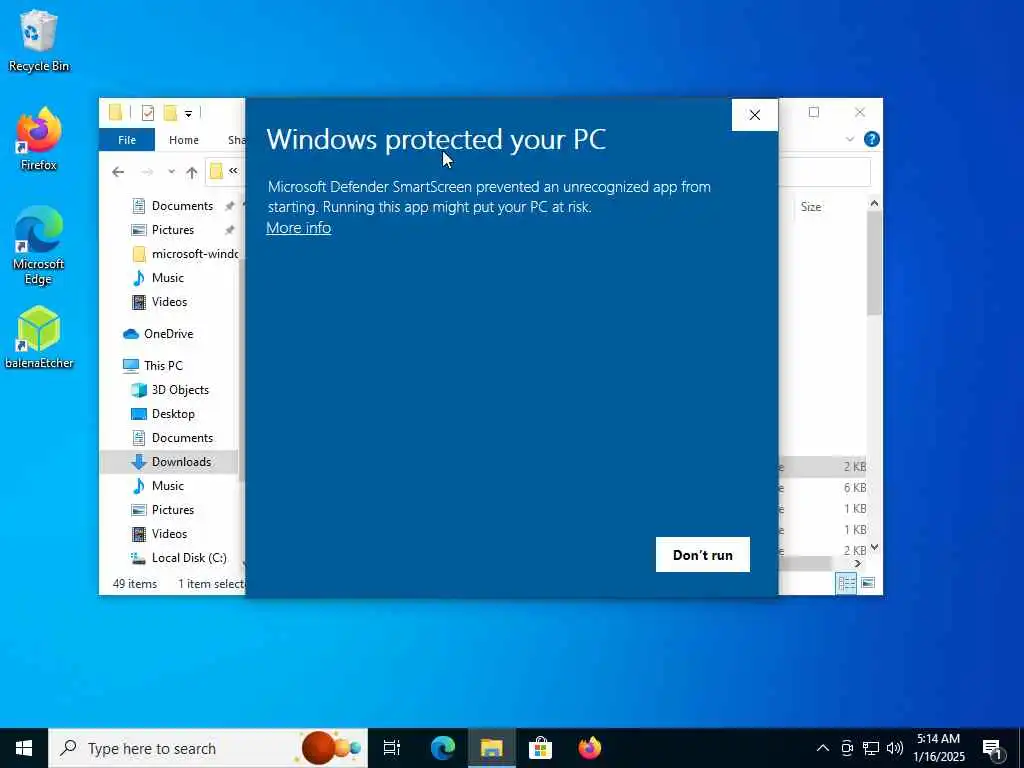Maximize the File Explorer window
This screenshot has height=768, width=1024.
[x=814, y=112]
